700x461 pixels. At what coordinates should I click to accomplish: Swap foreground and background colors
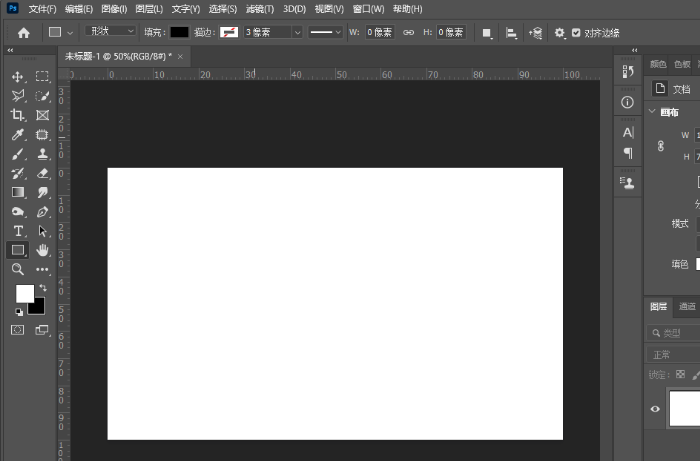tap(43, 288)
